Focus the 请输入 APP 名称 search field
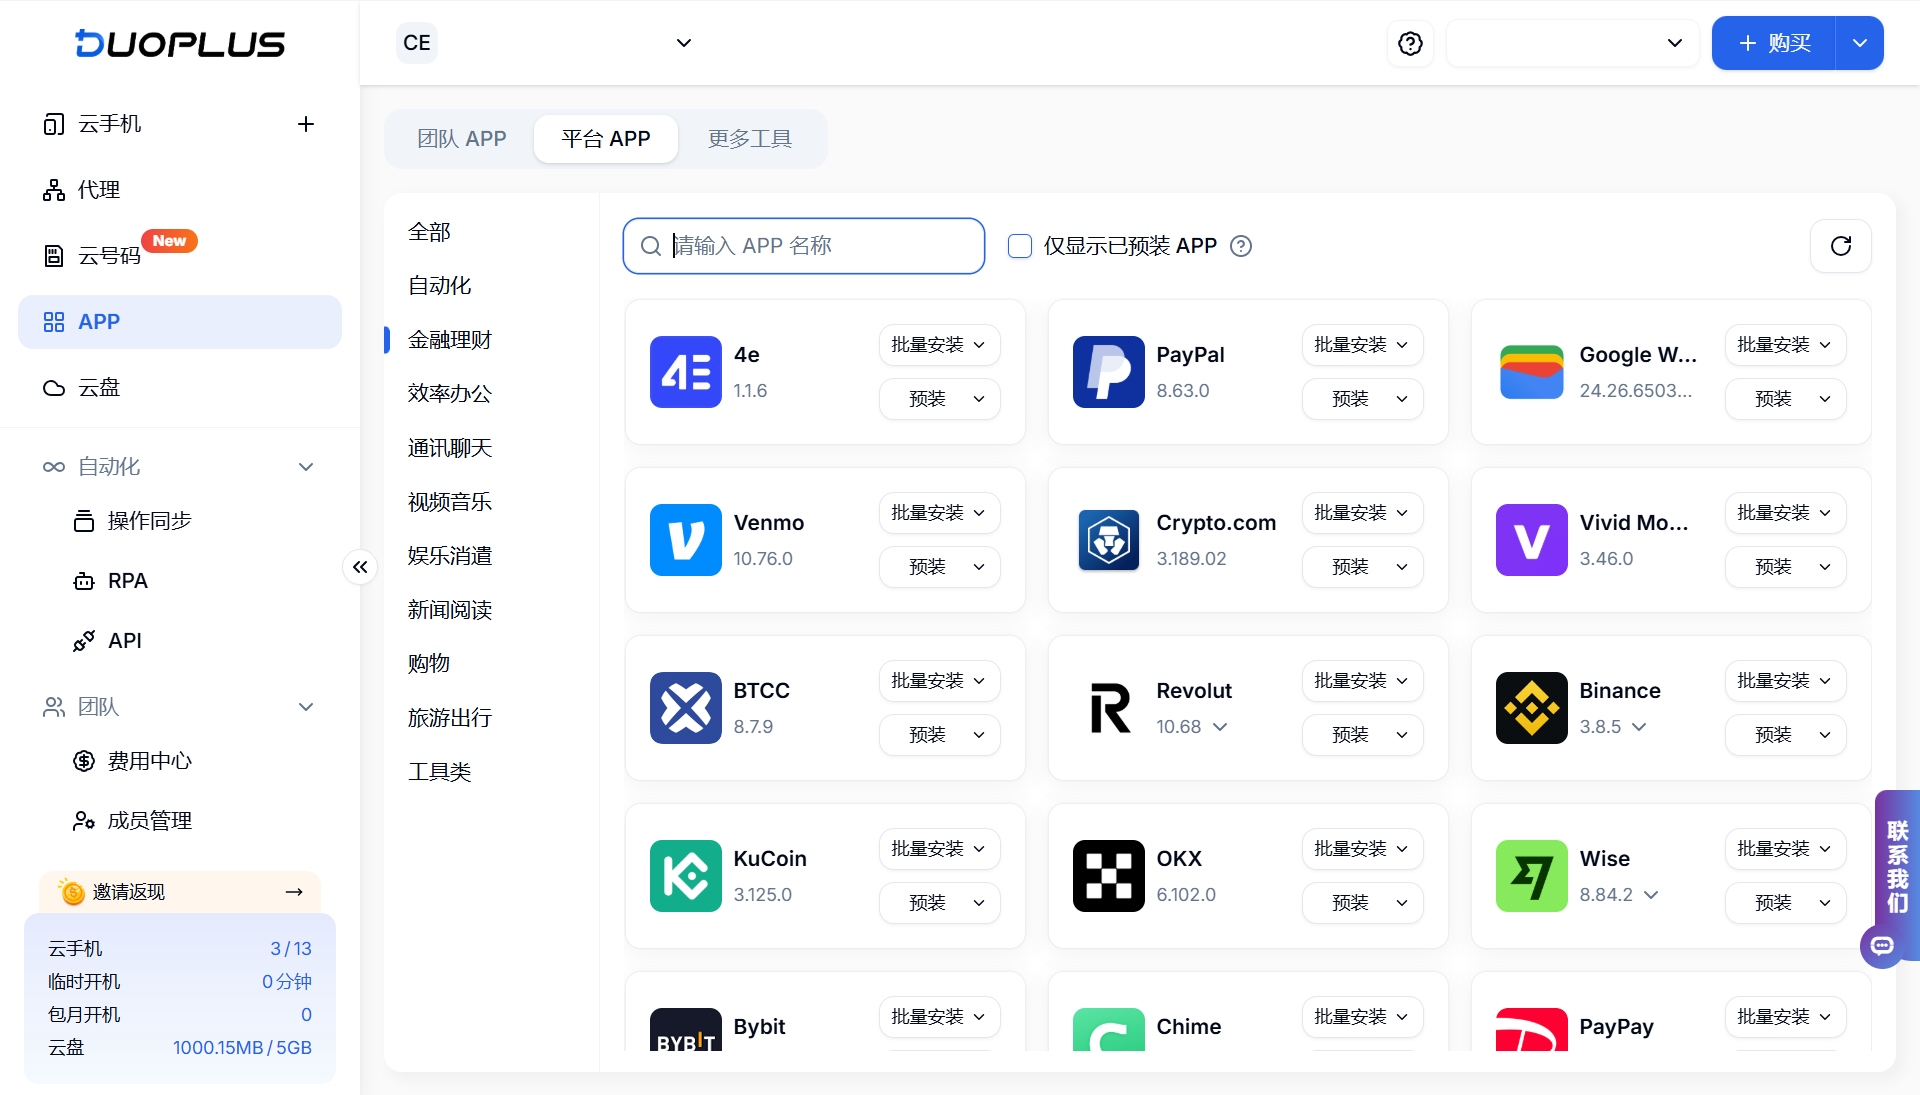This screenshot has height=1095, width=1920. pos(804,246)
